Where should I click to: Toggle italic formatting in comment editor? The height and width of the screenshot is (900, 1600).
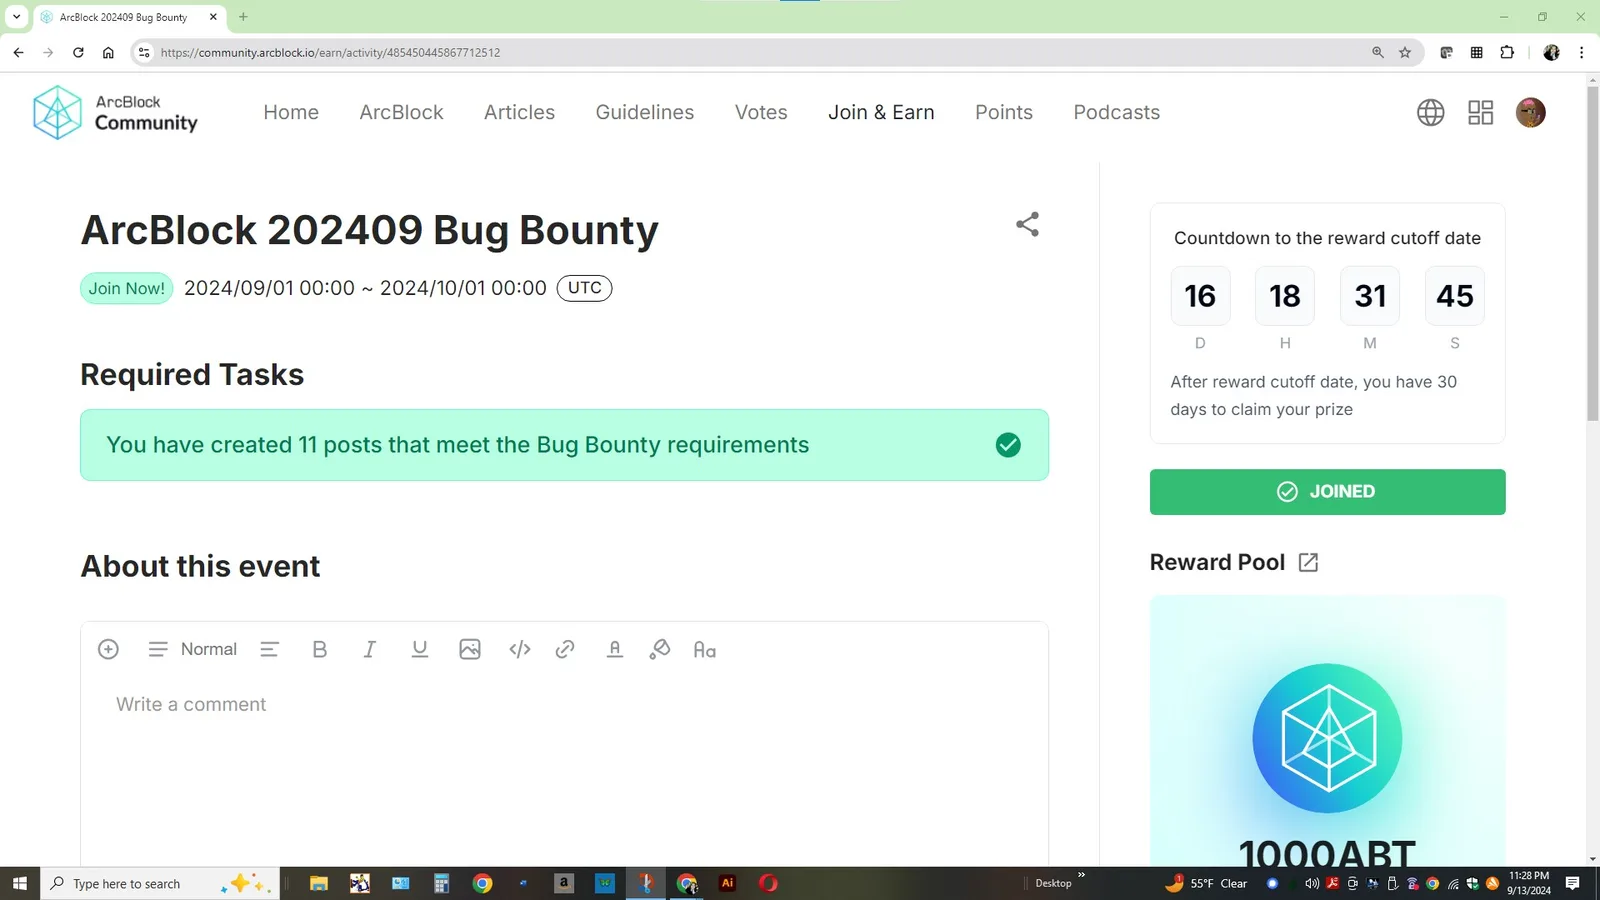pos(369,649)
